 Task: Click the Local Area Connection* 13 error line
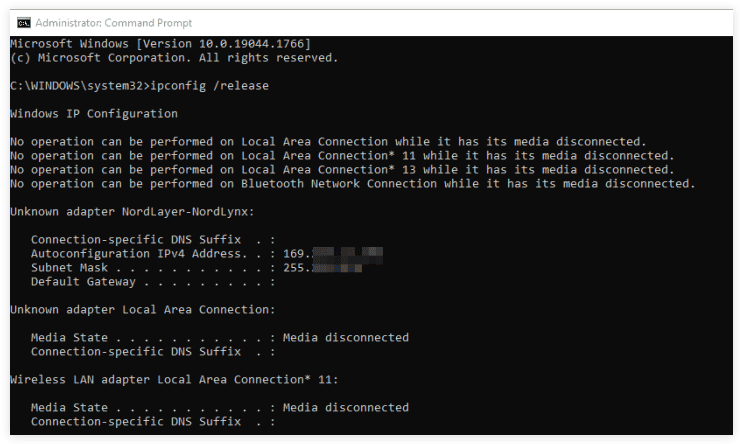(342, 170)
